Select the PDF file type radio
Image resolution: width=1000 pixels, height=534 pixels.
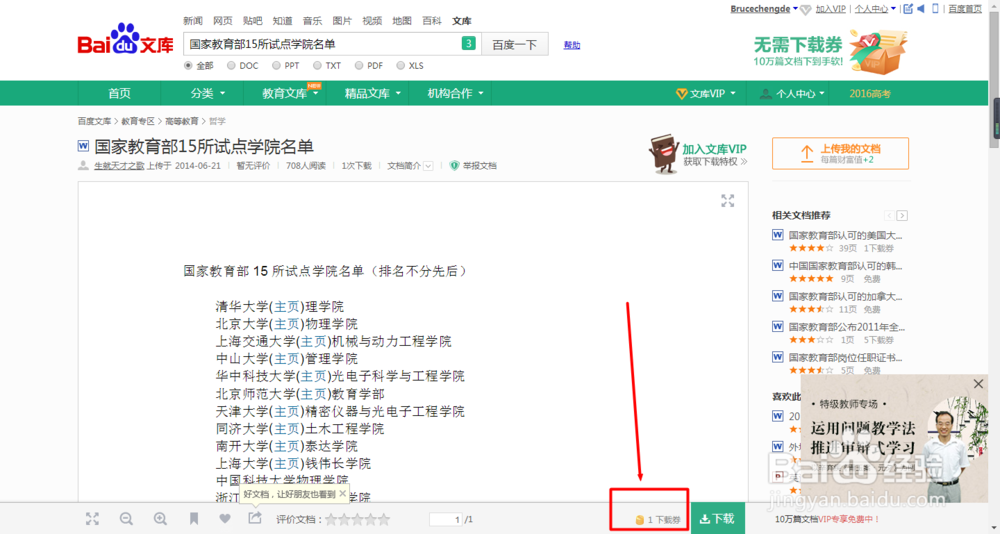pyautogui.click(x=359, y=66)
